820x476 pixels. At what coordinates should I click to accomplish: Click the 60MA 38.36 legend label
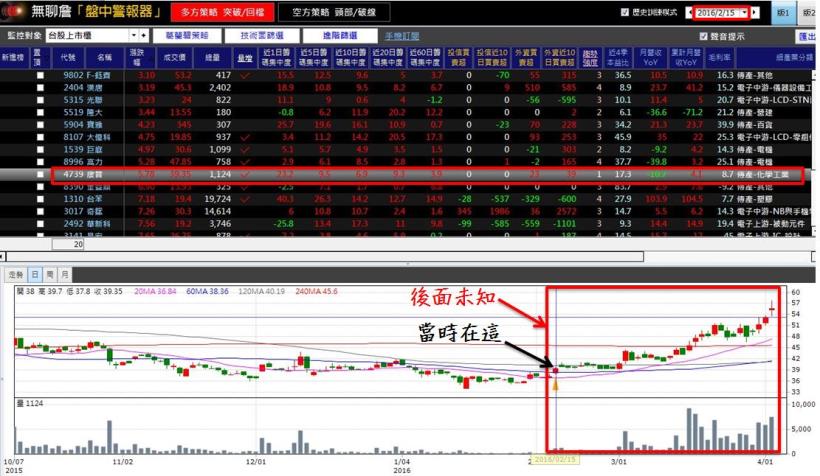[207, 291]
